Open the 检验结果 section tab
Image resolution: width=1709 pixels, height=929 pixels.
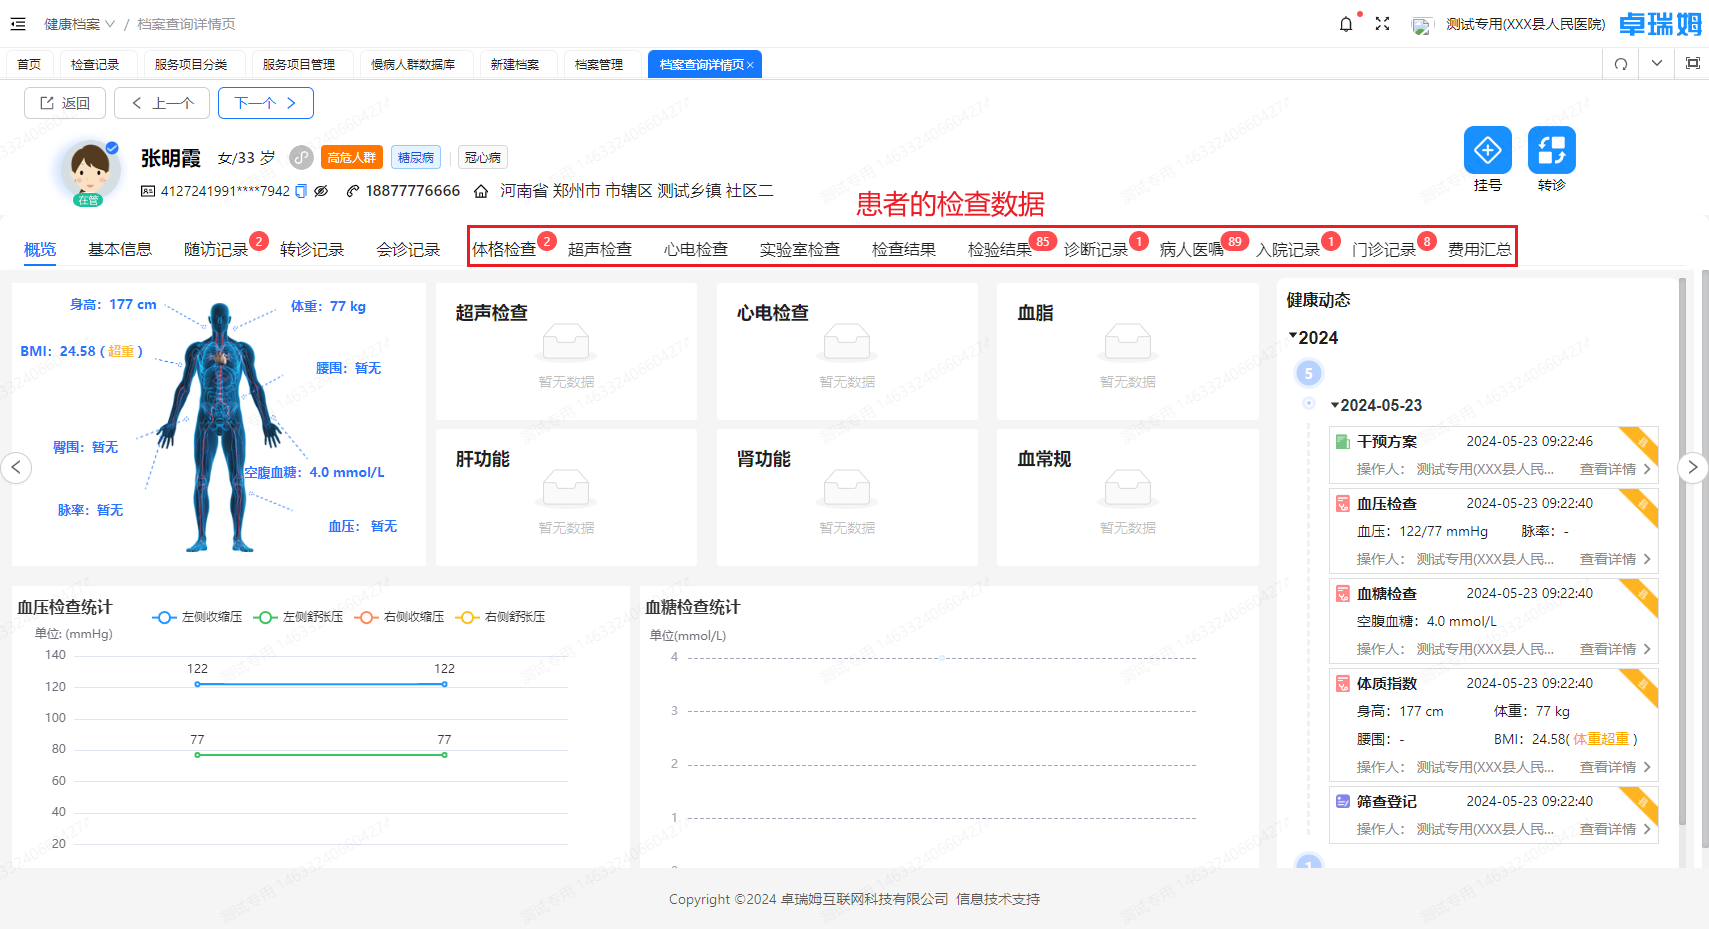[x=1000, y=249]
